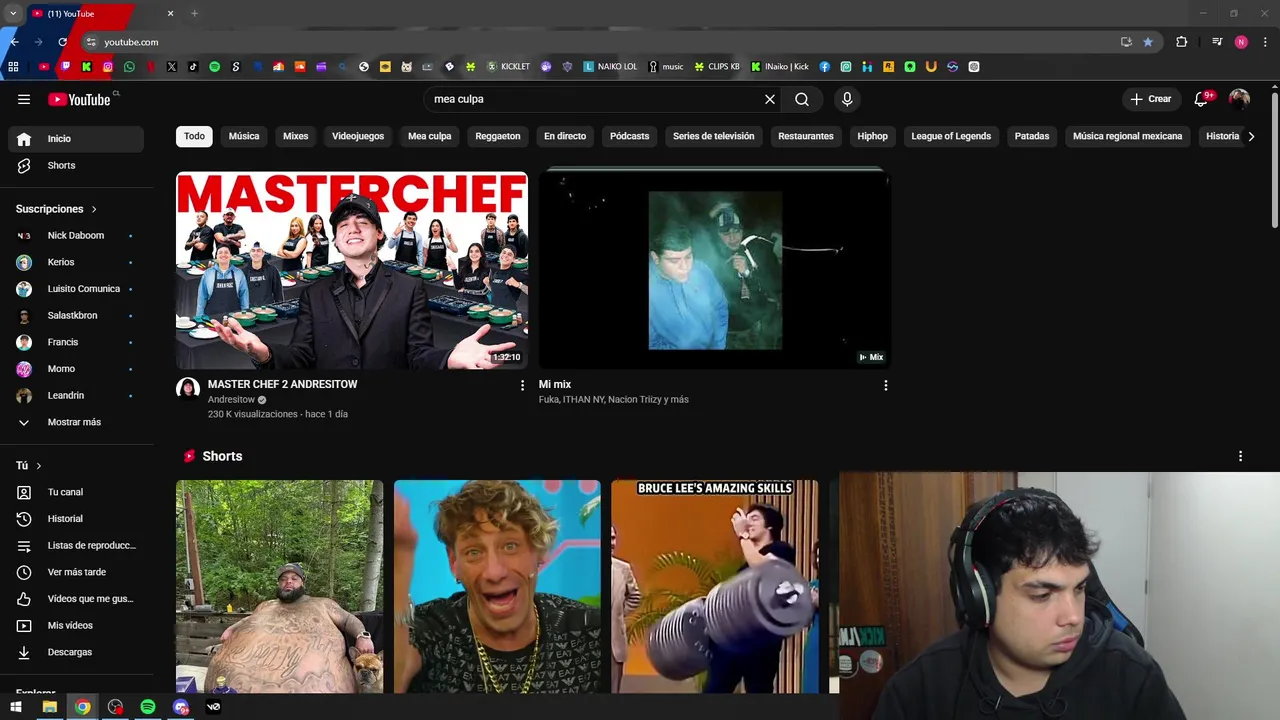Screen dimensions: 1280x720
Task: Click the search magnifier button
Action: (x=802, y=99)
